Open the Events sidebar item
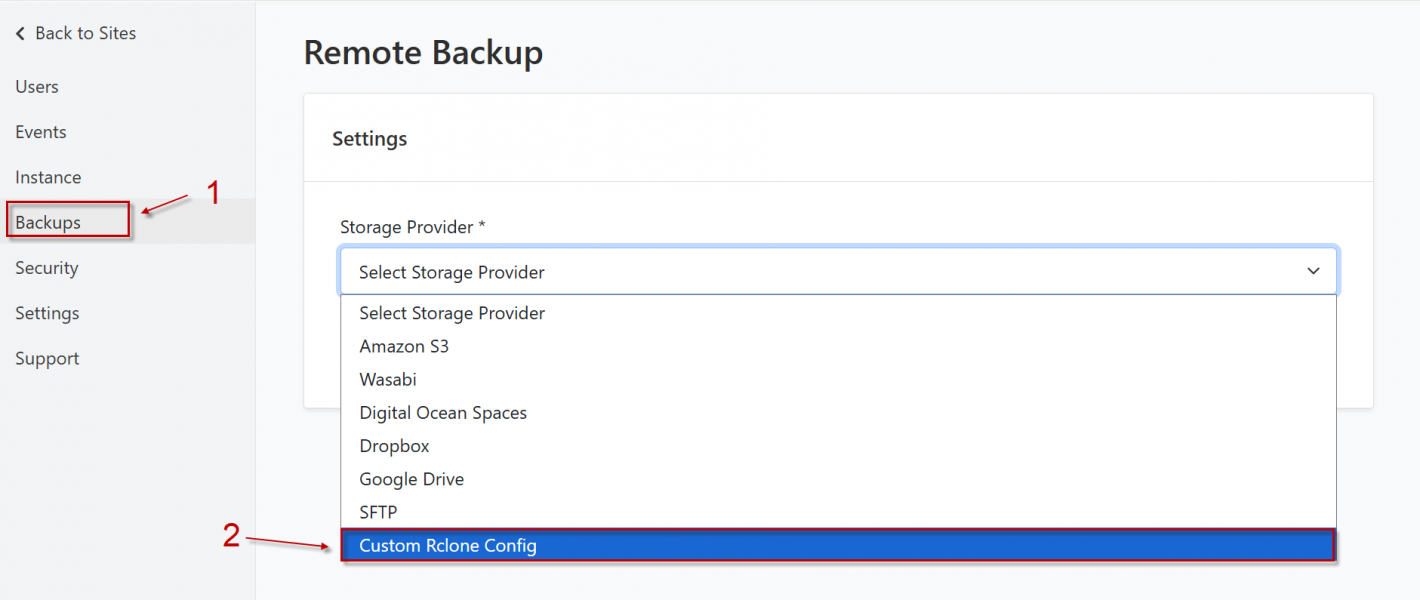The width and height of the screenshot is (1420, 600). tap(41, 132)
